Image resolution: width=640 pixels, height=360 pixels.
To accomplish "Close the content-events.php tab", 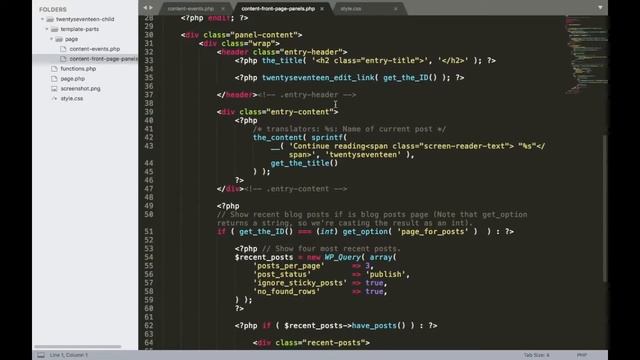I will click(223, 9).
